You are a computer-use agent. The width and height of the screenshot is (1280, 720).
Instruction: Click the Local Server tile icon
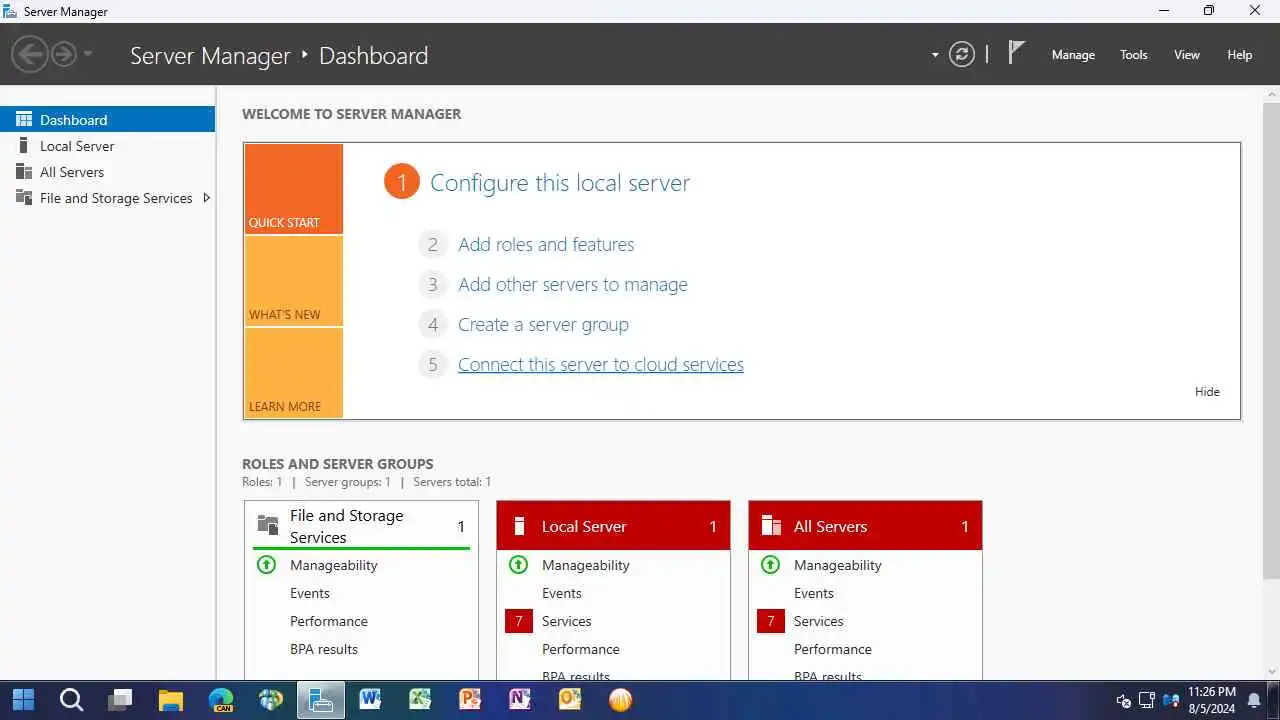pyautogui.click(x=519, y=526)
